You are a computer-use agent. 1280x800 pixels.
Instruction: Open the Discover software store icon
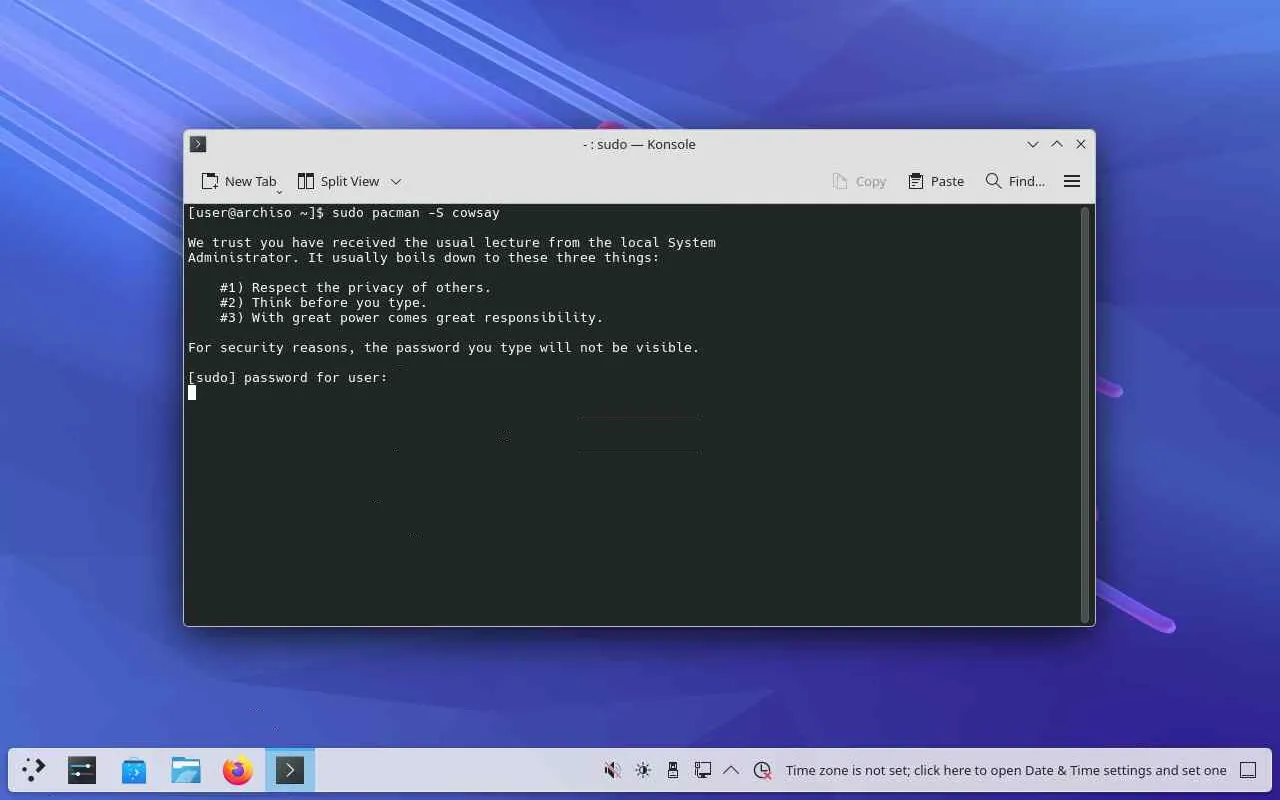[134, 770]
